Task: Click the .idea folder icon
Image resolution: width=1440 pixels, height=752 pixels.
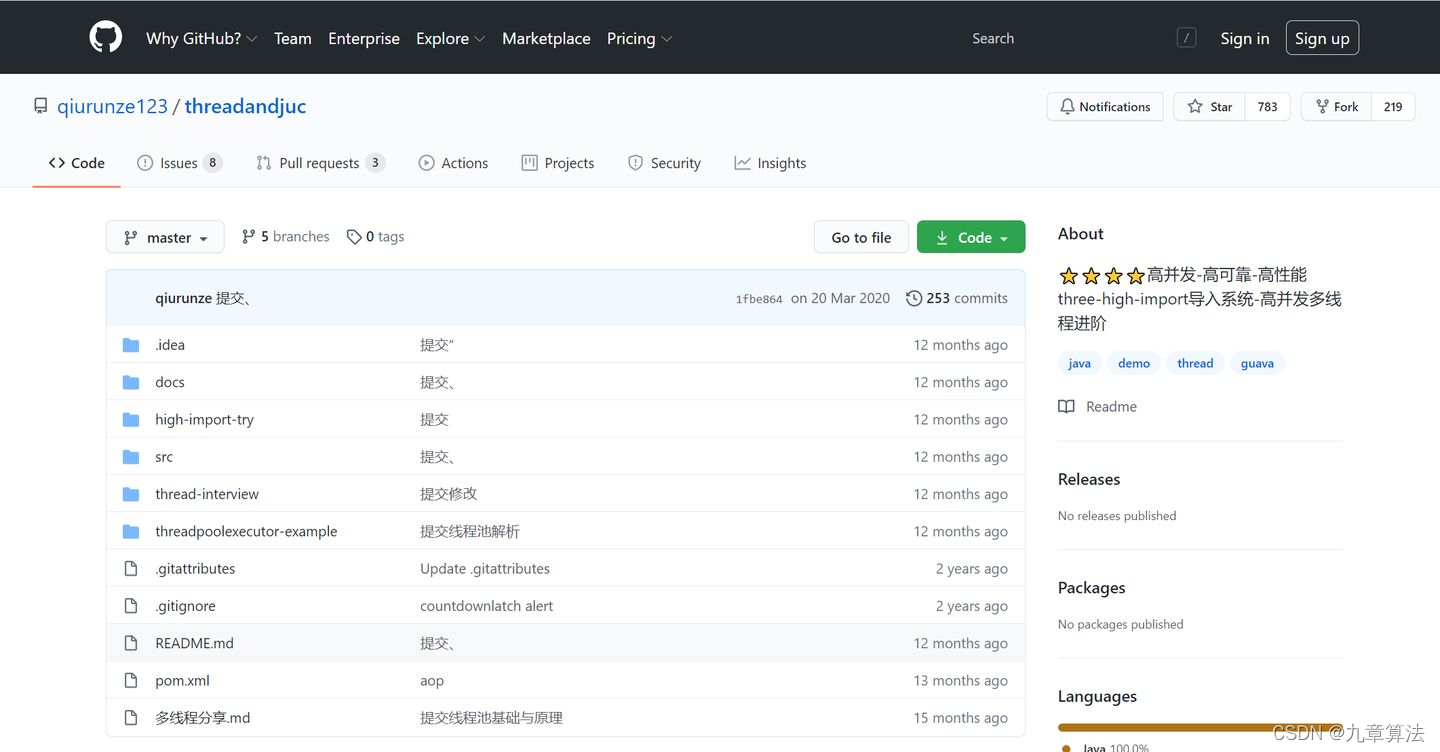Action: [x=131, y=345]
